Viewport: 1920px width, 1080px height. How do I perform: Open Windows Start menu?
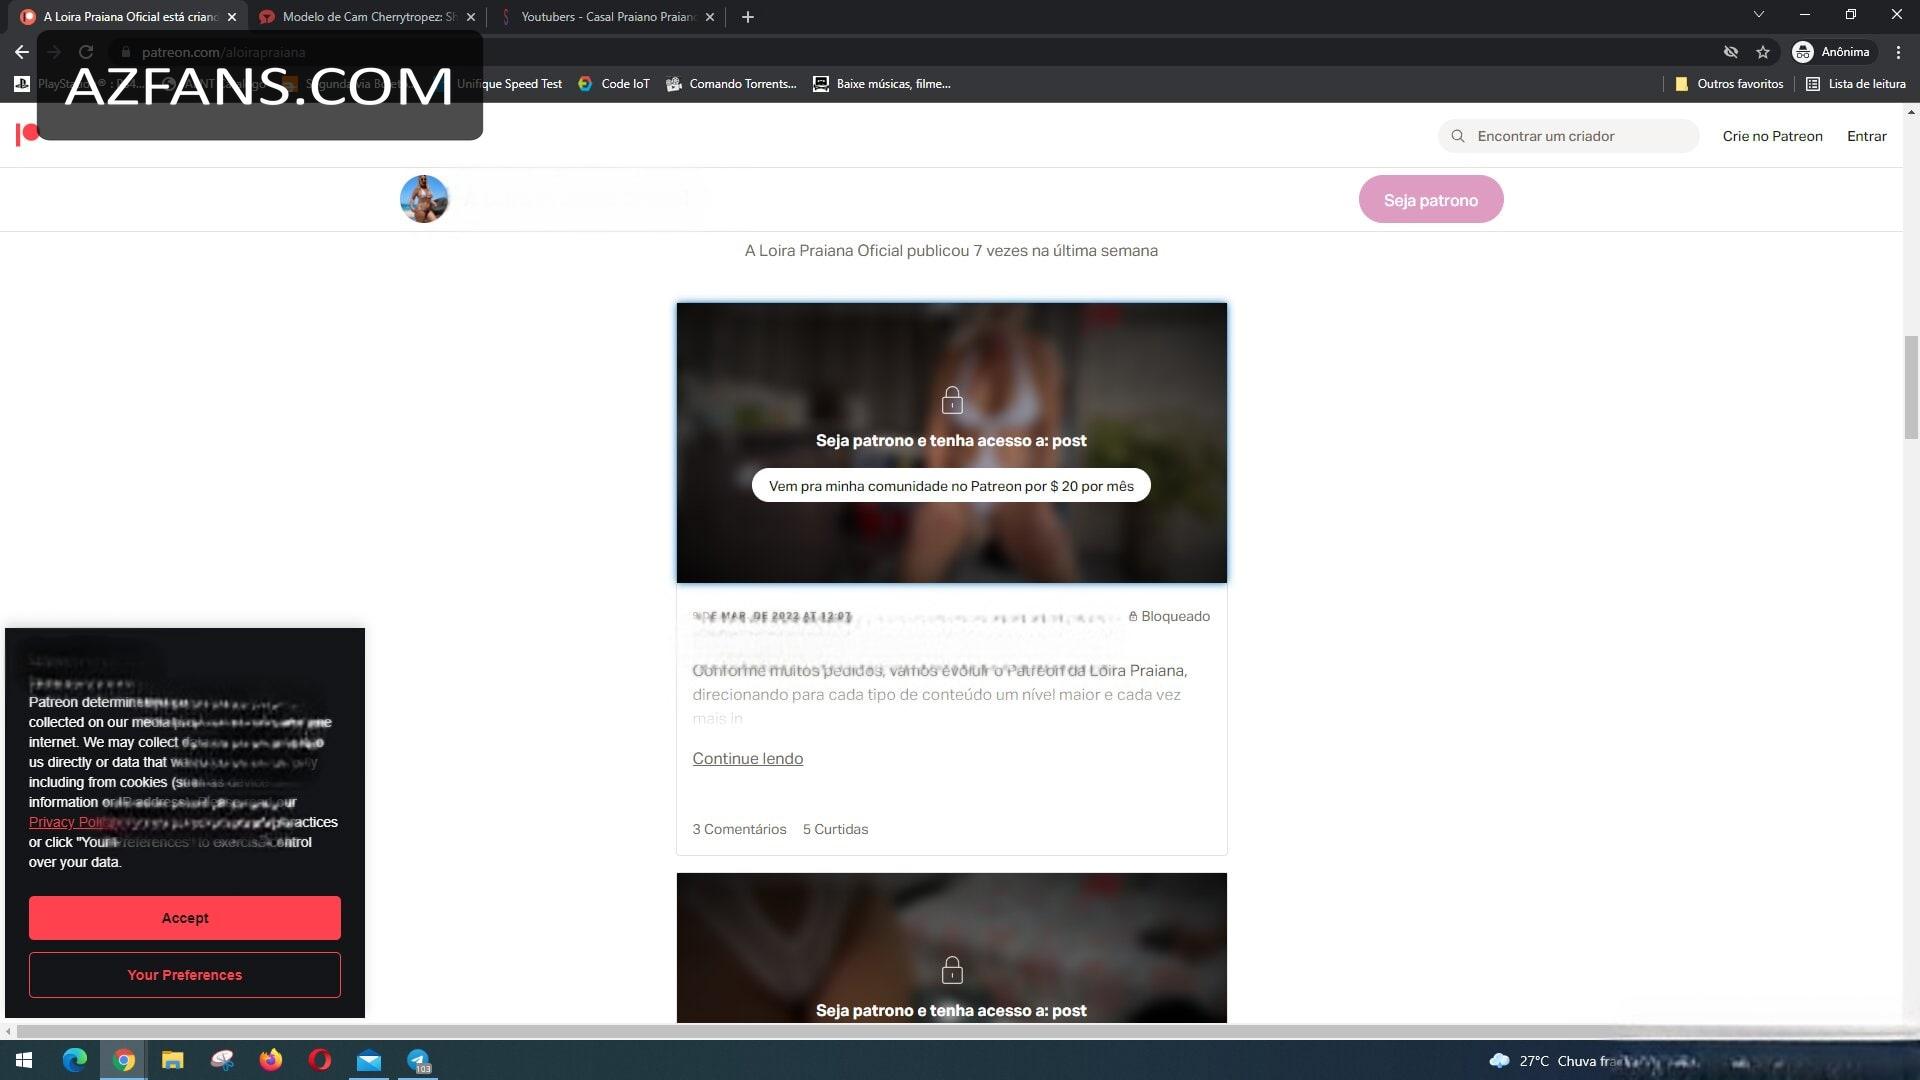coord(24,1060)
